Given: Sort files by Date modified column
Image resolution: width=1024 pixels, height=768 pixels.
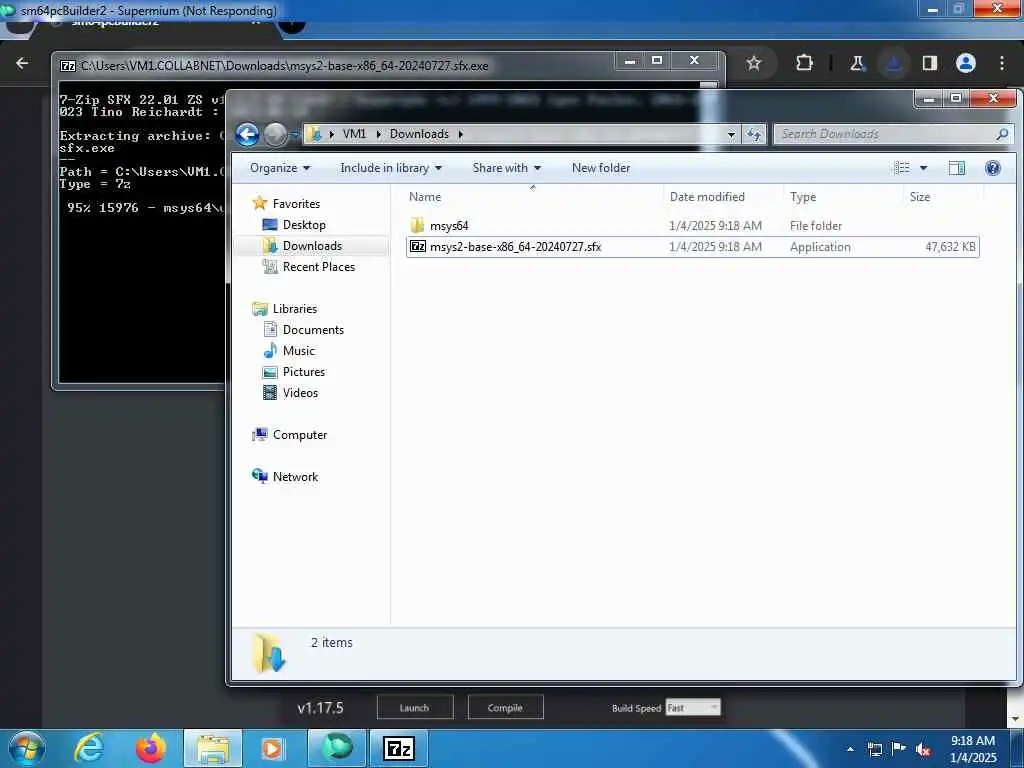Looking at the screenshot, I should (707, 197).
